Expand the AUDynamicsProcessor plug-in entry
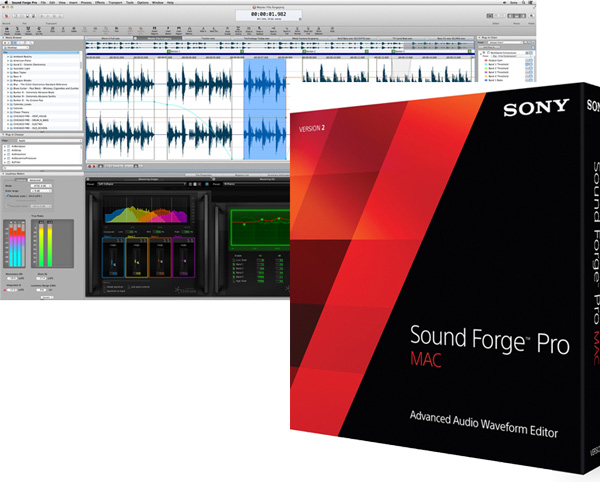 5,158
